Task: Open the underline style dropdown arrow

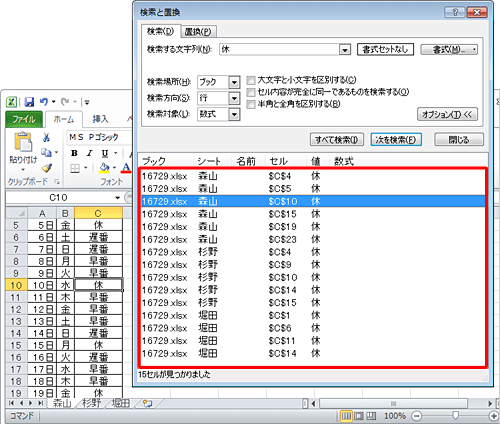Action: click(x=116, y=153)
